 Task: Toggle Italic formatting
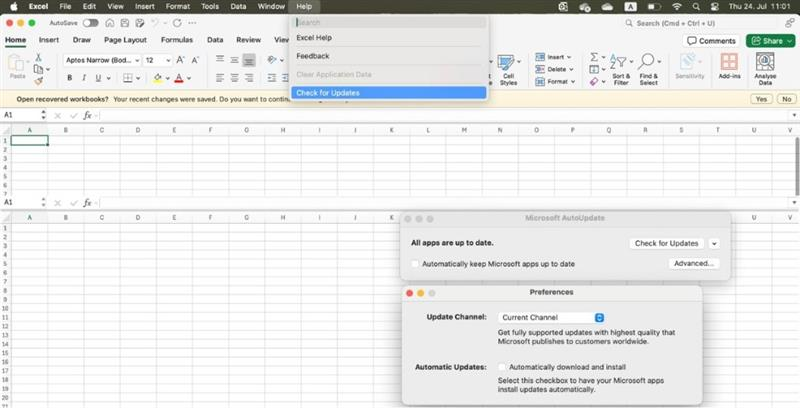tap(84, 78)
